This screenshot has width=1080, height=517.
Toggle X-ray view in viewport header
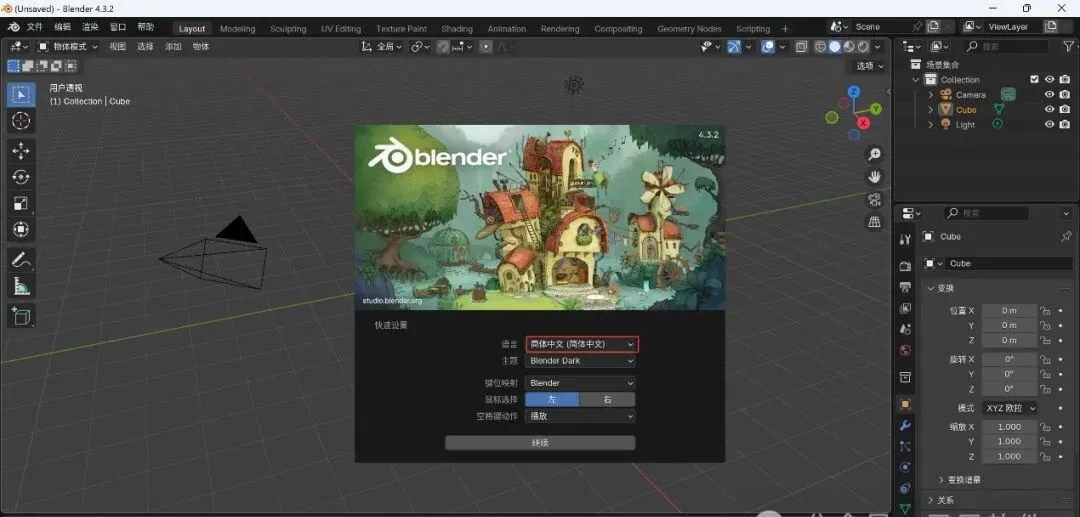point(801,47)
